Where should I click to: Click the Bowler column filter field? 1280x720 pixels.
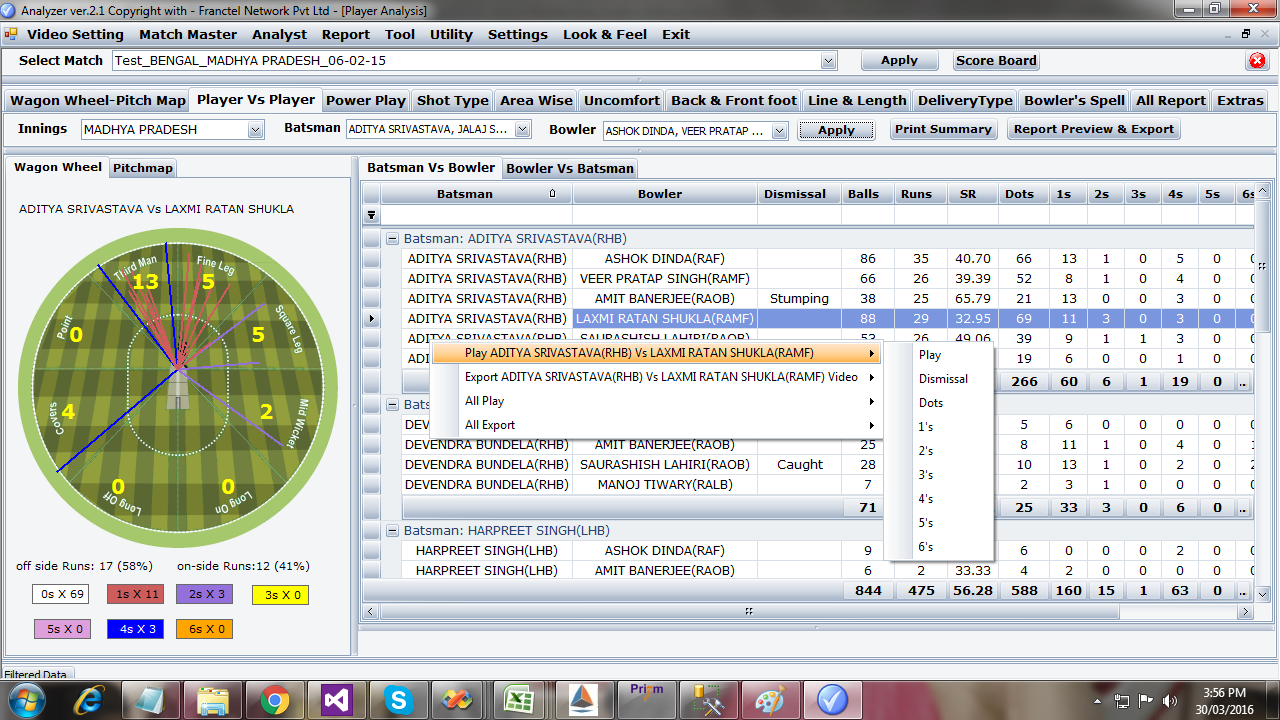point(664,214)
